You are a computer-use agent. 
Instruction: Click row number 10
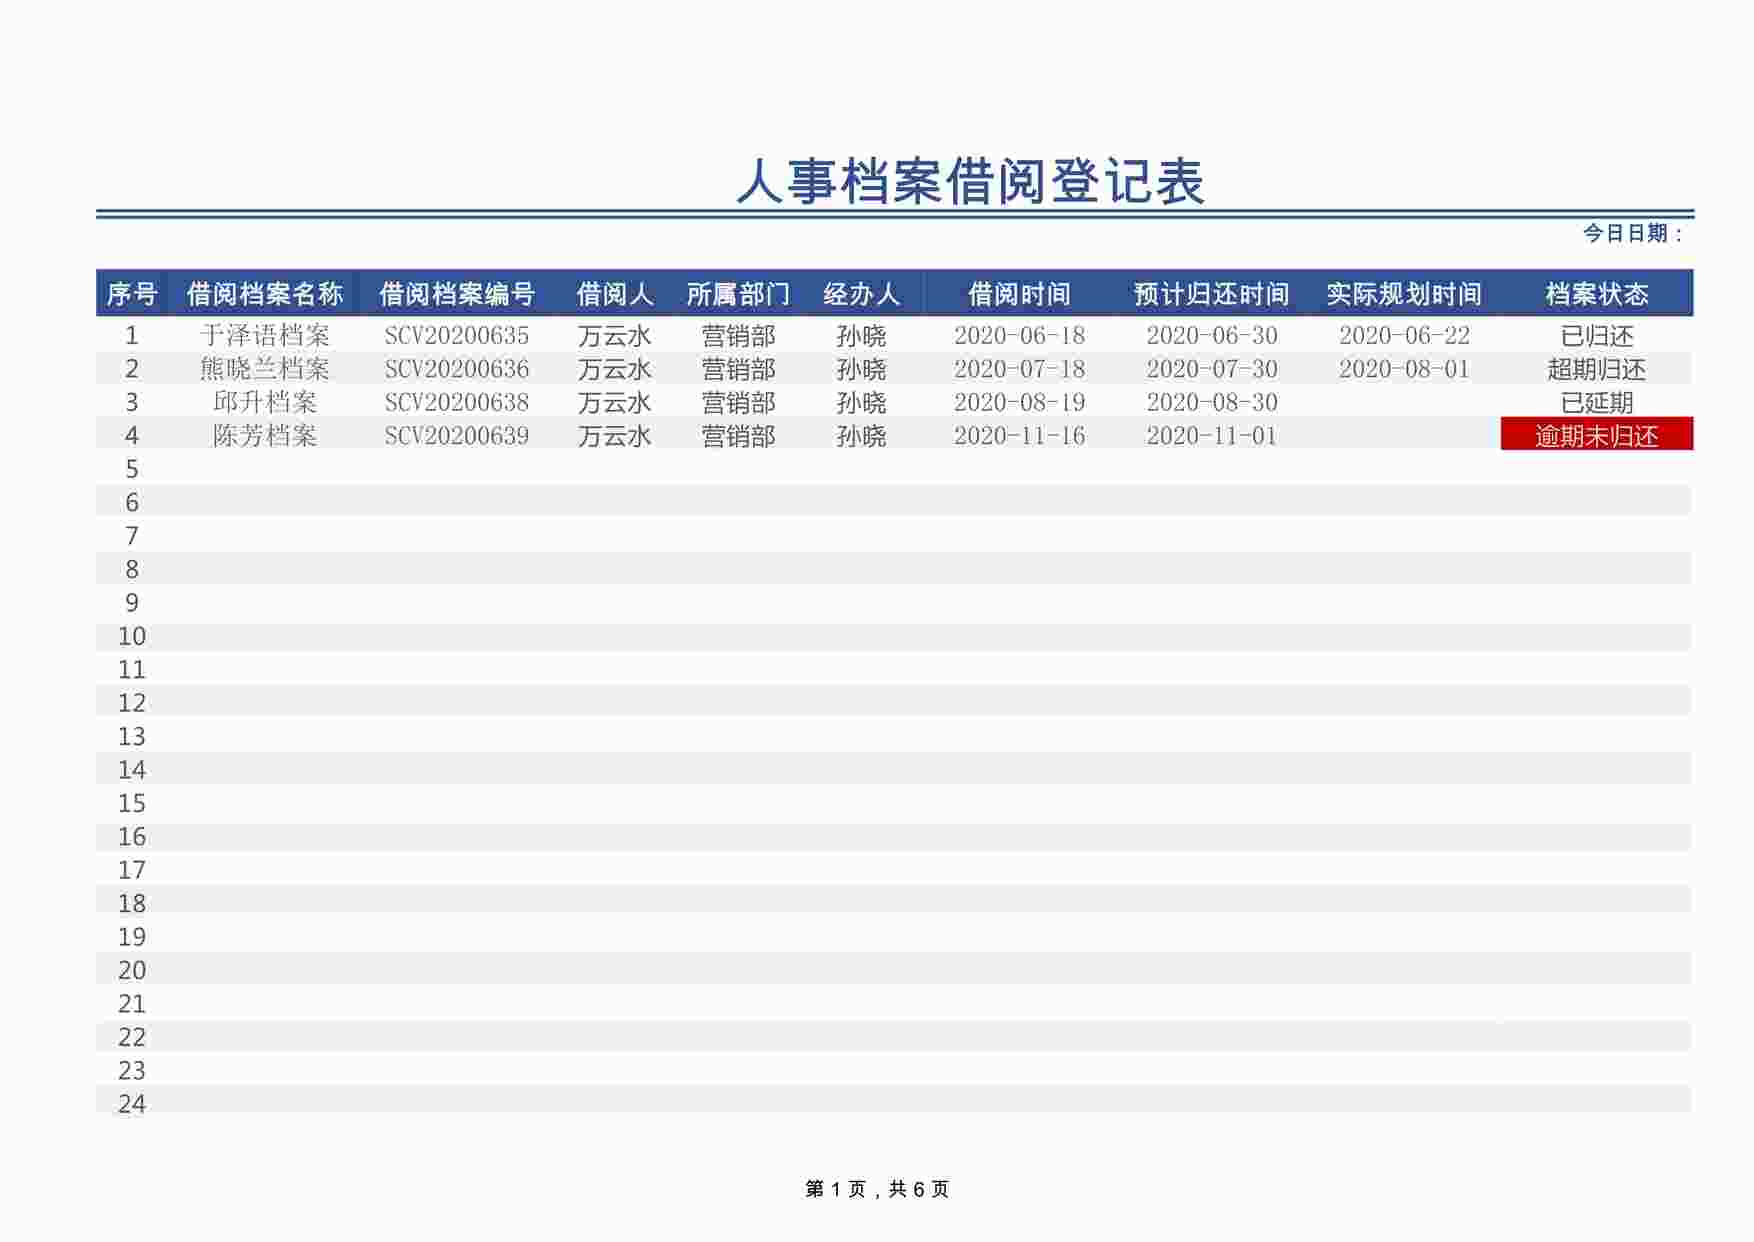132,636
